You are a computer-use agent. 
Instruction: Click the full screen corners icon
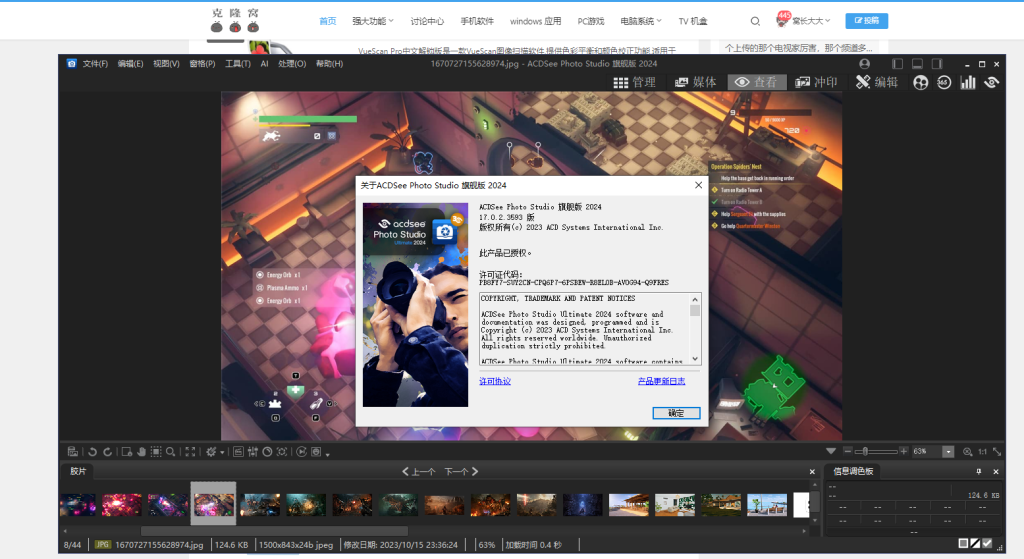click(190, 452)
